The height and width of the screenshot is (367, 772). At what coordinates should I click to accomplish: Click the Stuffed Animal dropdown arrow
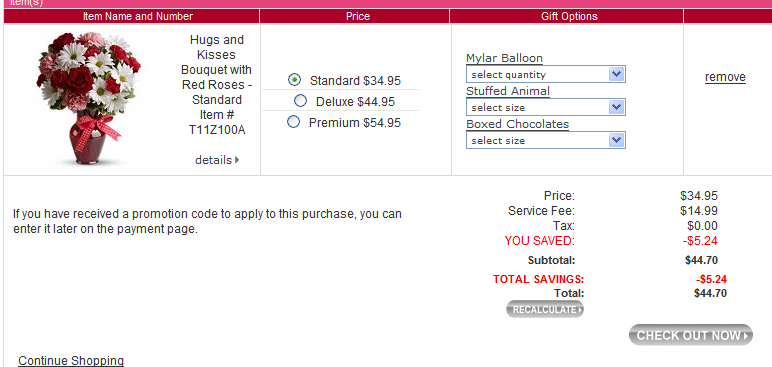tap(616, 107)
